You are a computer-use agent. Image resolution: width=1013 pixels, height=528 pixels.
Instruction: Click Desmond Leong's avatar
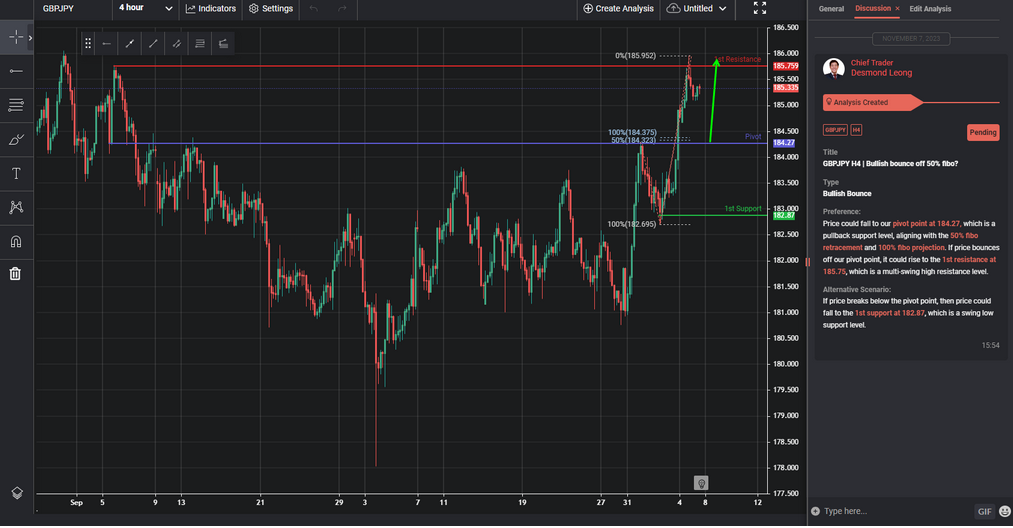pos(834,68)
